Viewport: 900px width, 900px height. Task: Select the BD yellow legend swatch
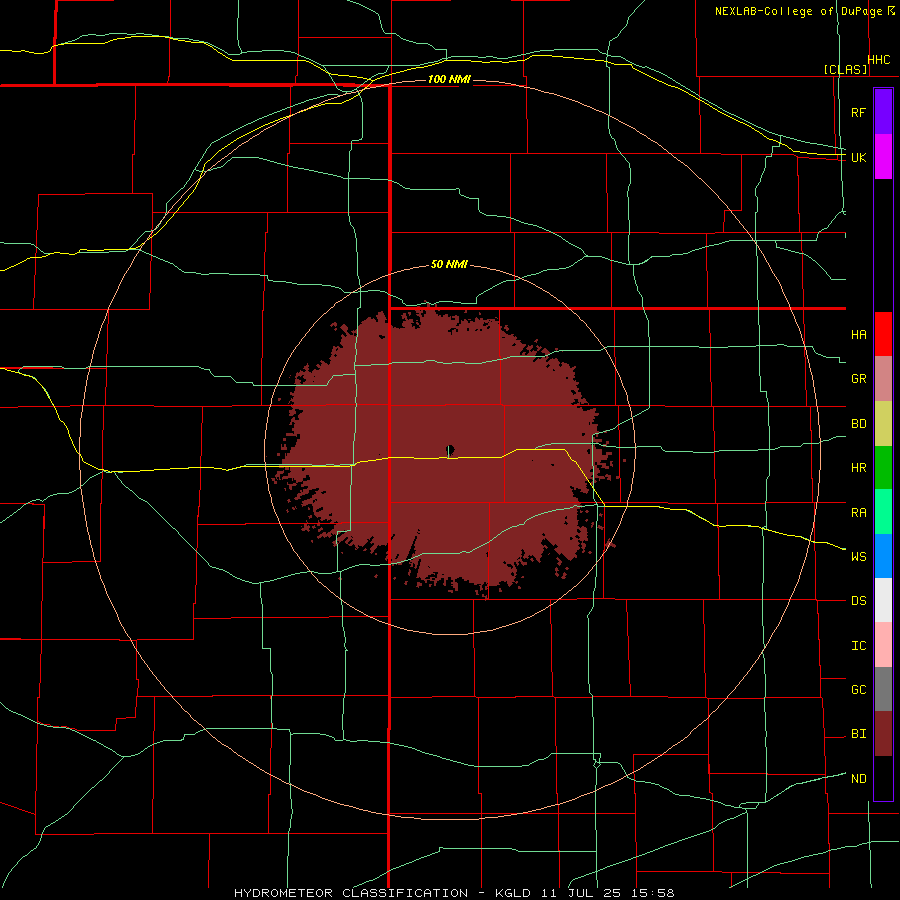pos(883,423)
